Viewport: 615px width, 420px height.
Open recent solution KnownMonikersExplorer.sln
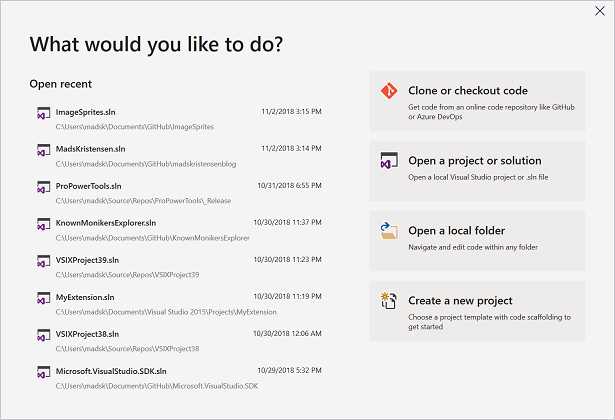pyautogui.click(x=179, y=230)
